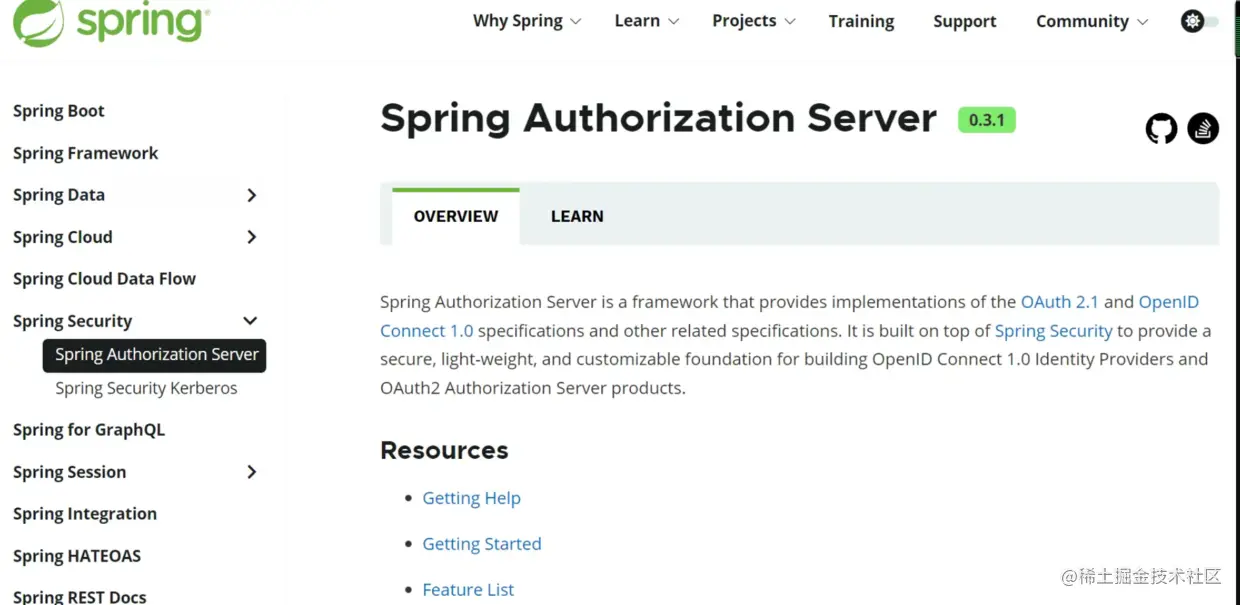
Task: Open Spring Cloud Data Flow project
Action: click(104, 279)
